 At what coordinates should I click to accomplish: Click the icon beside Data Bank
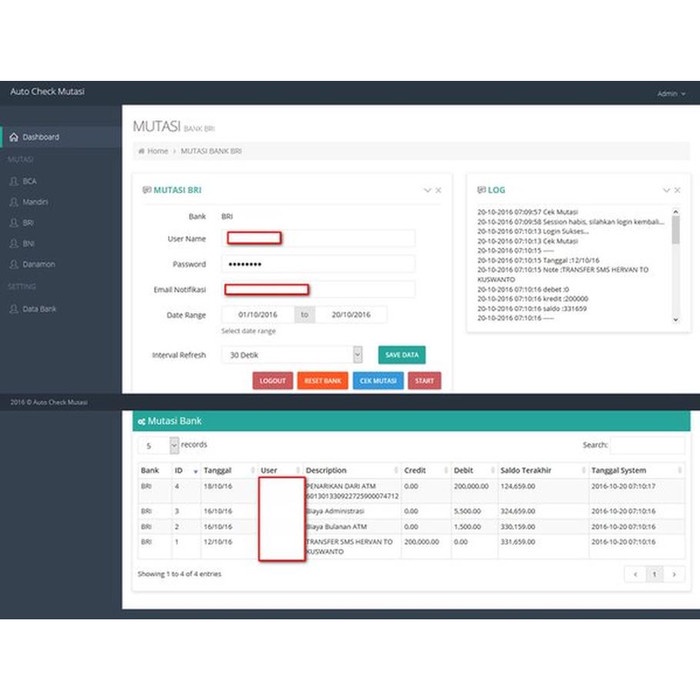pos(14,309)
